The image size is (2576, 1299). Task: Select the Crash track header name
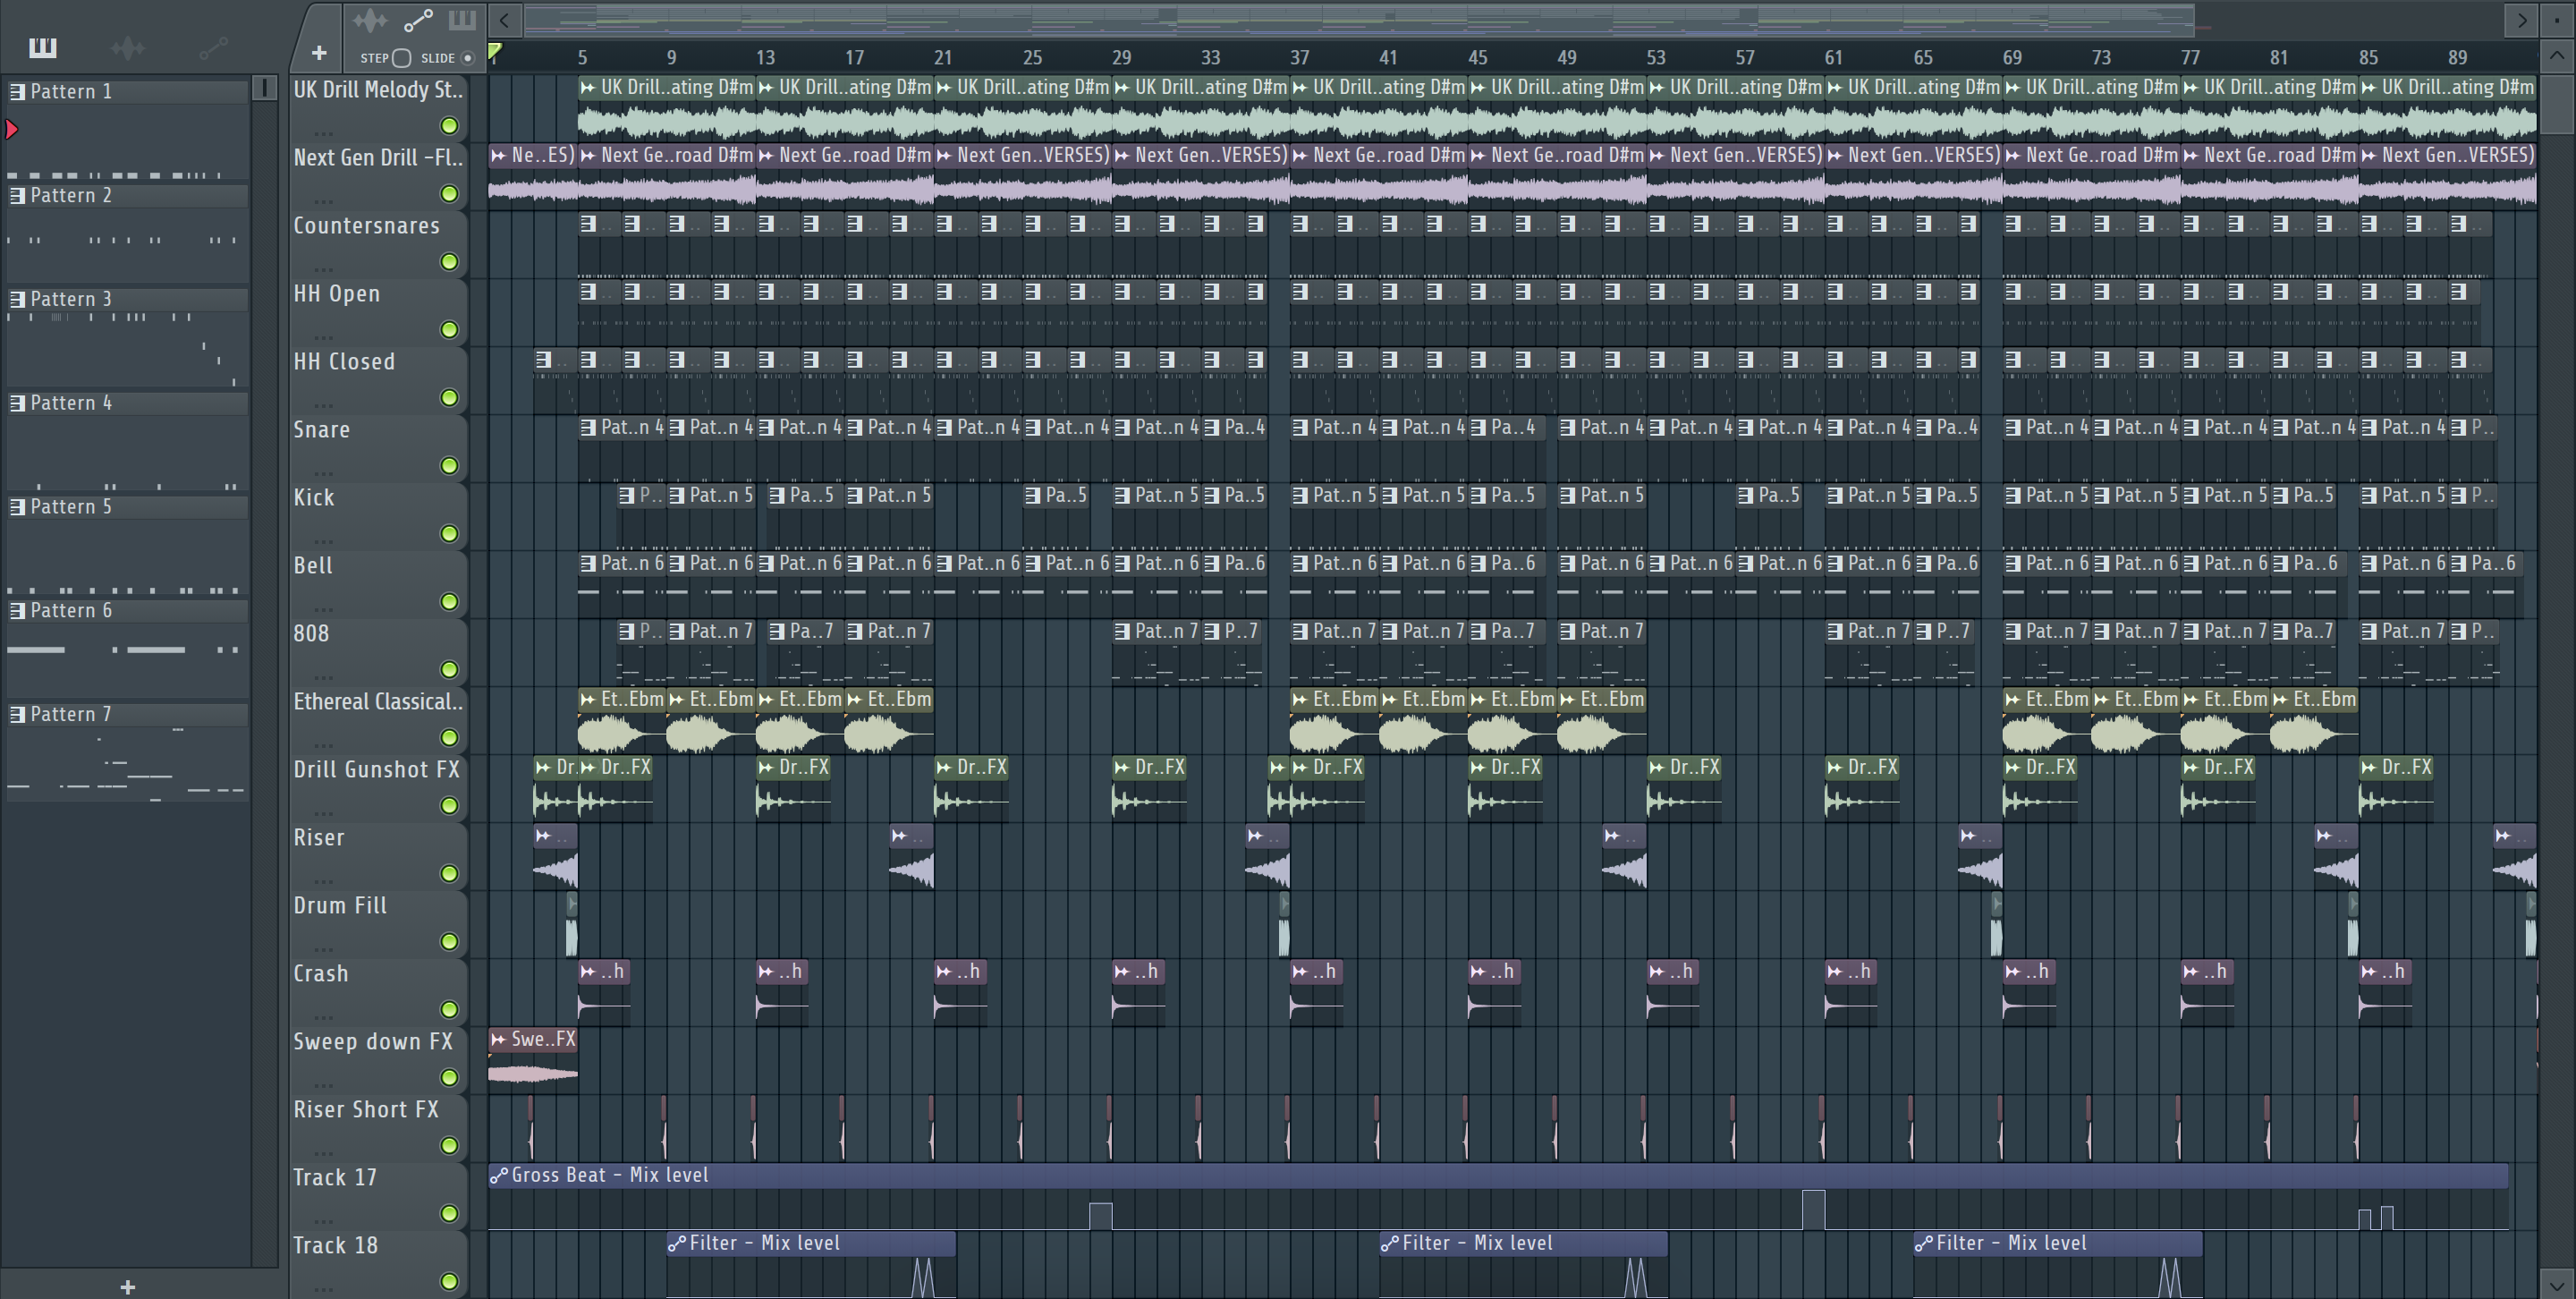(x=321, y=974)
